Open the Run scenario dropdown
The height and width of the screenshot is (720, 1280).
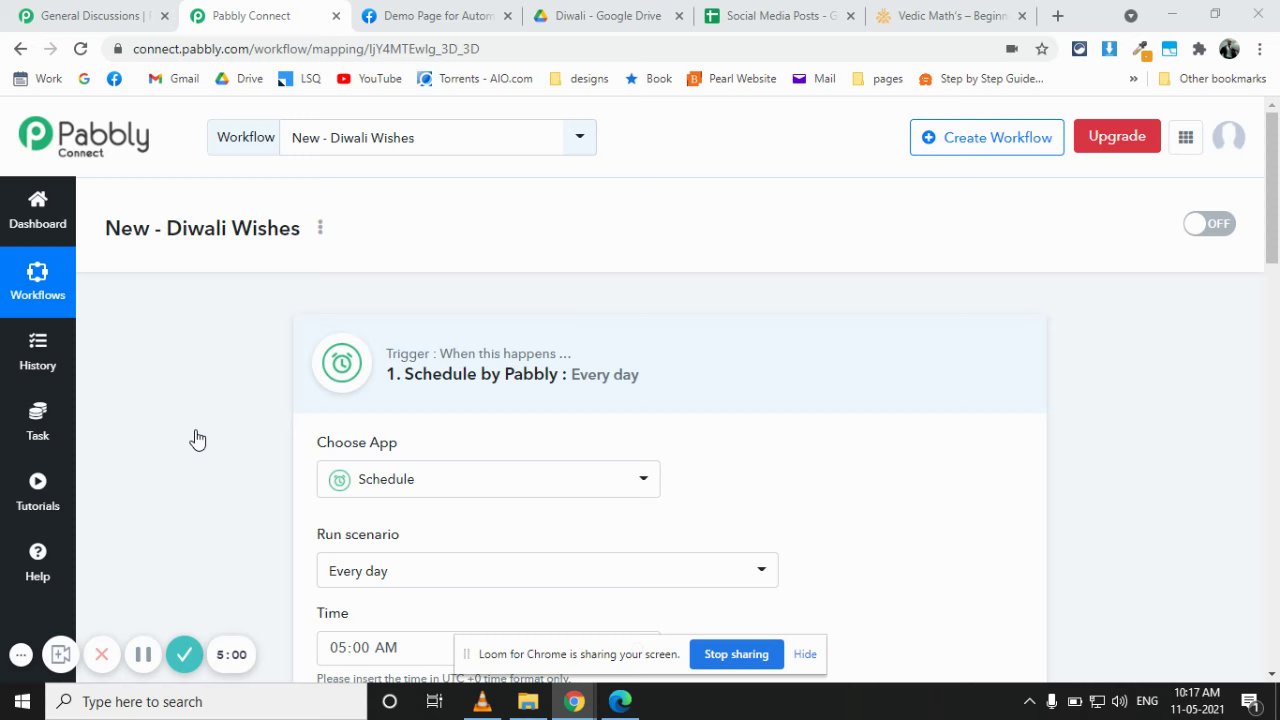coord(547,570)
